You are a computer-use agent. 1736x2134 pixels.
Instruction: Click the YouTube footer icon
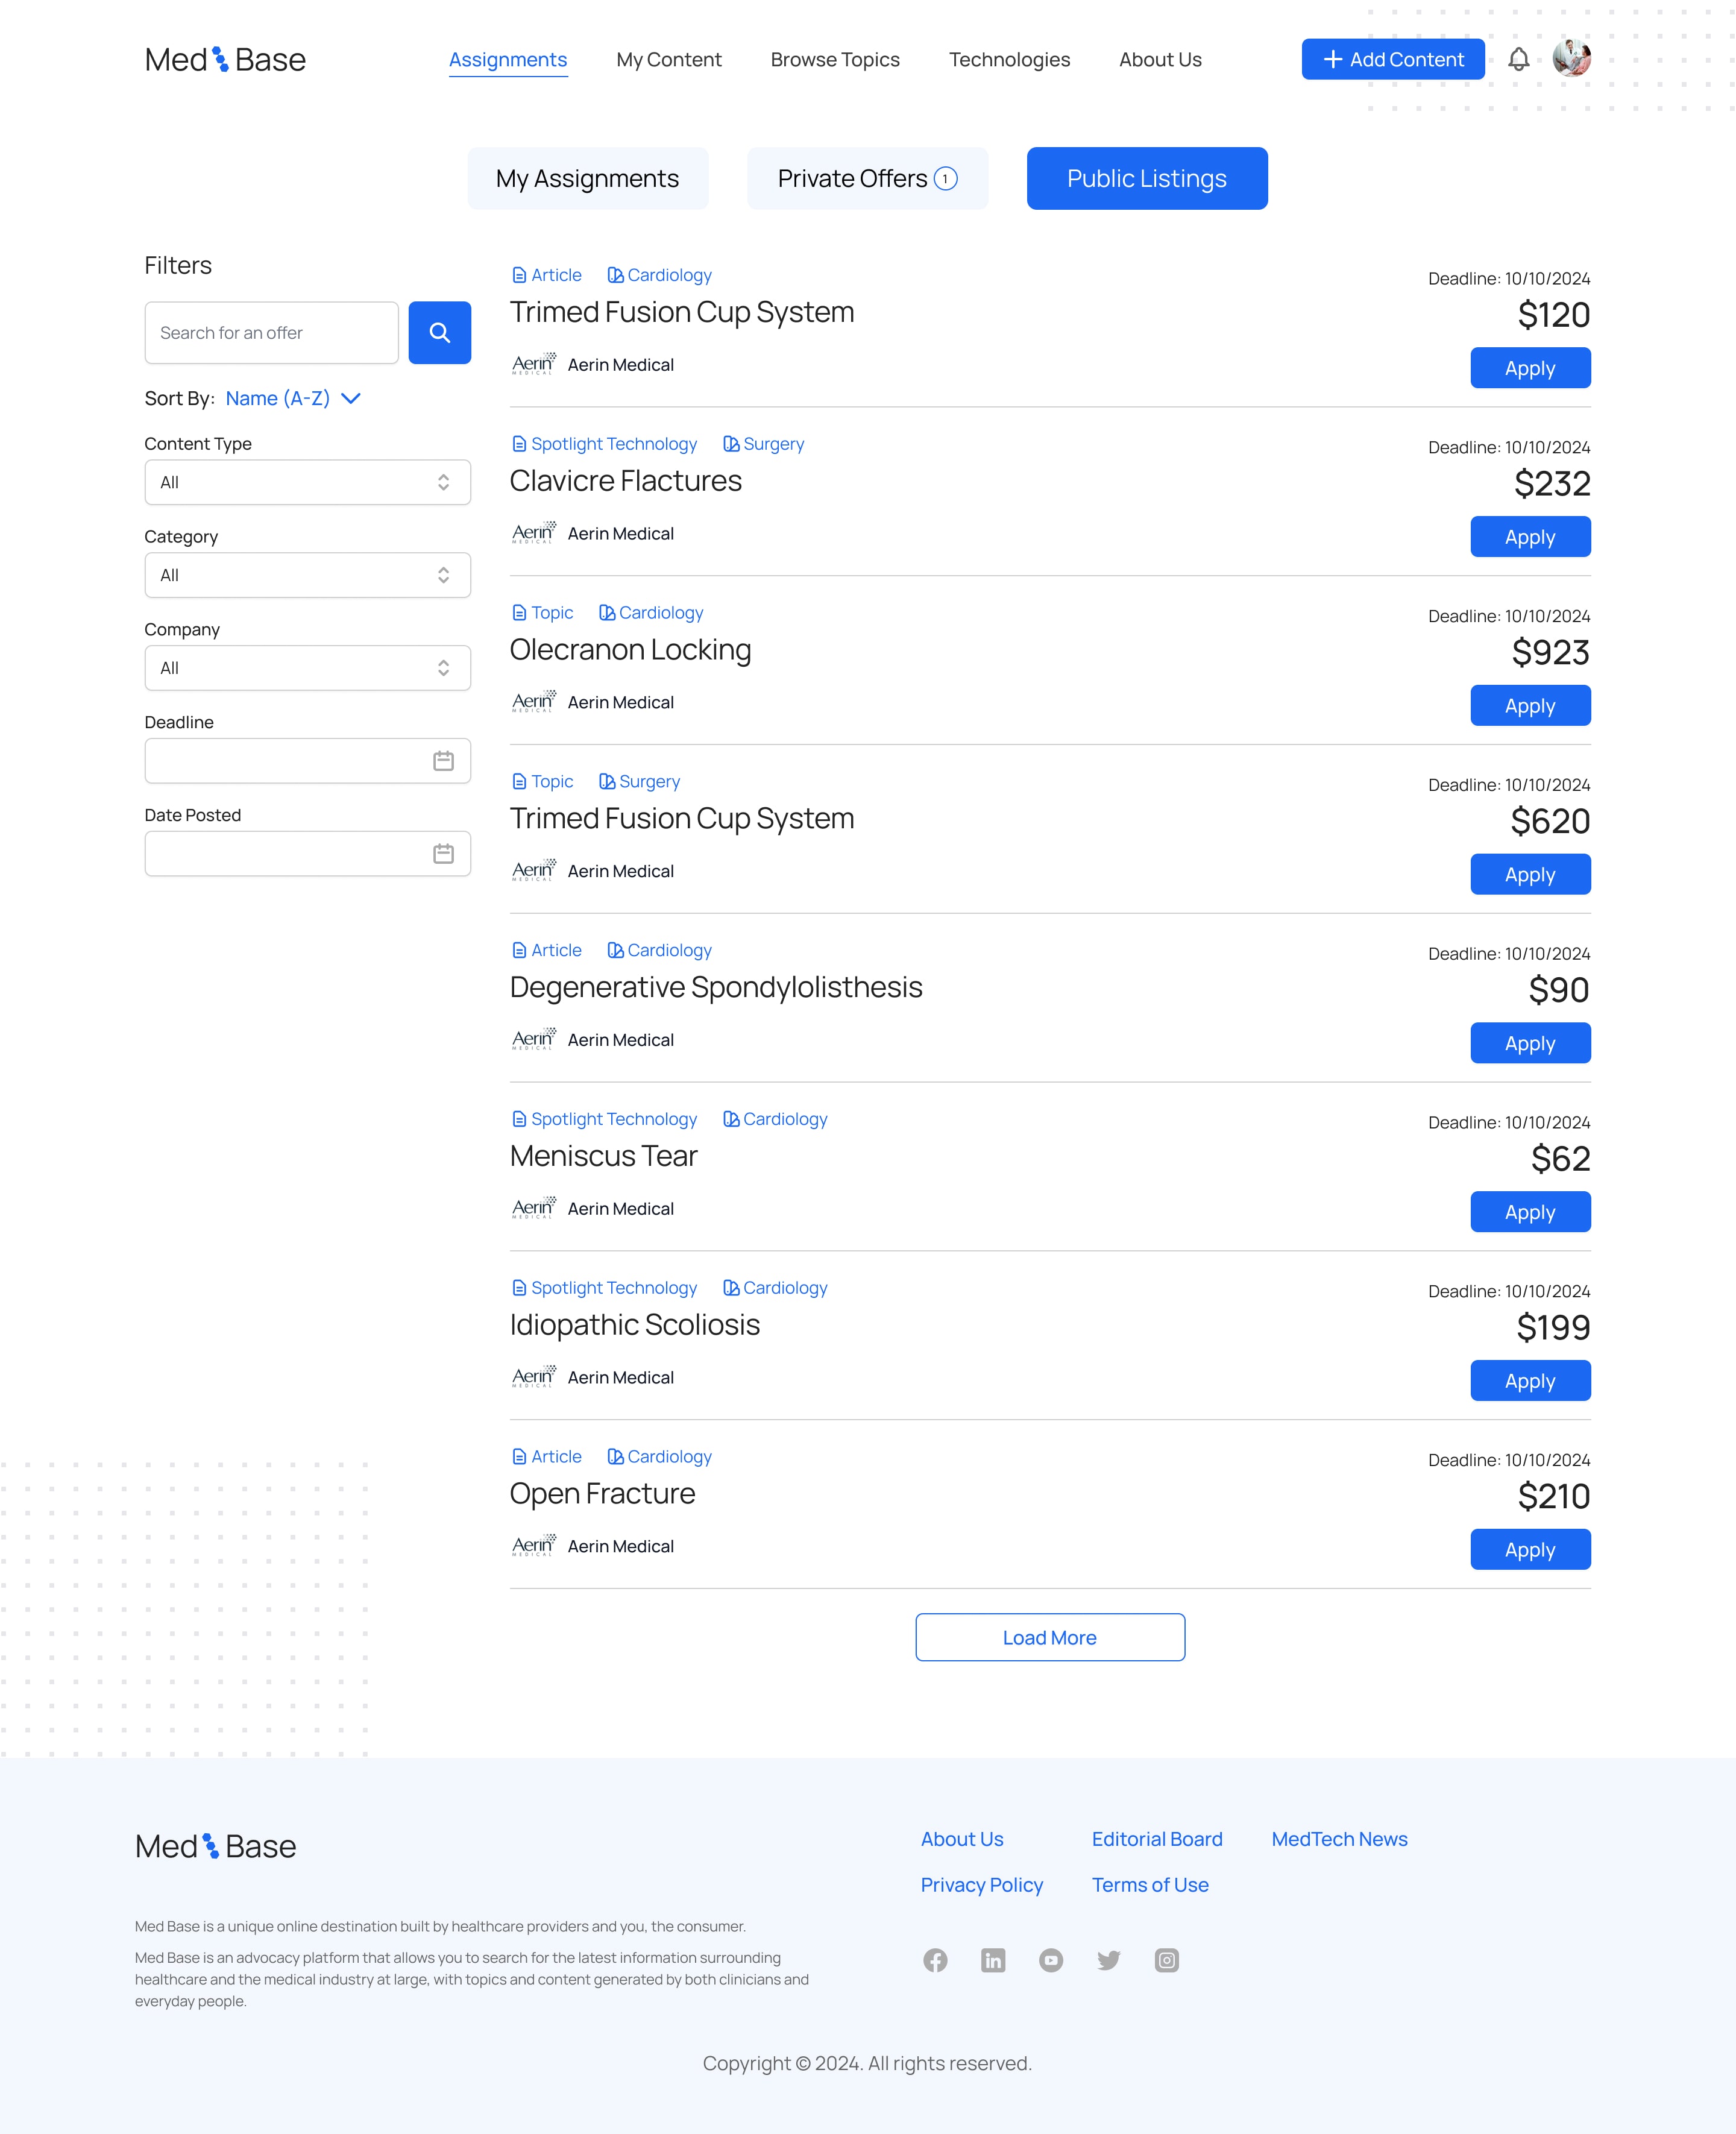(x=1051, y=1960)
